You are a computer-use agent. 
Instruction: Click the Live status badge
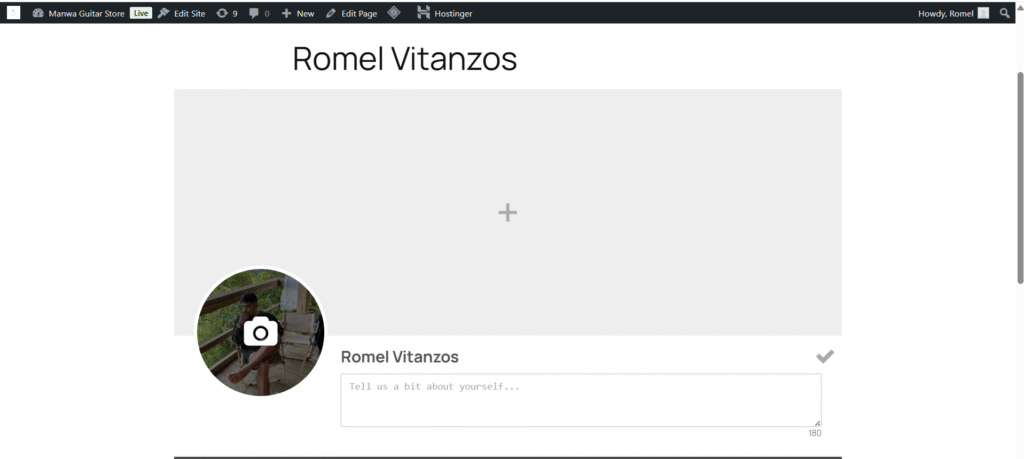pyautogui.click(x=140, y=13)
